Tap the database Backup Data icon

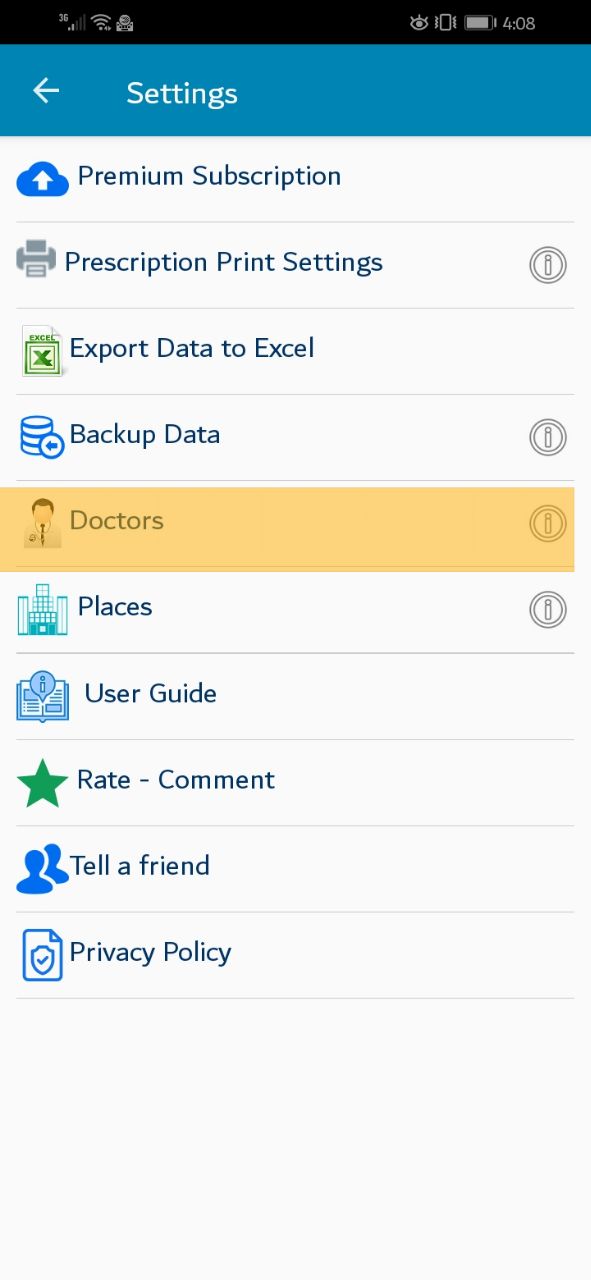click(42, 437)
